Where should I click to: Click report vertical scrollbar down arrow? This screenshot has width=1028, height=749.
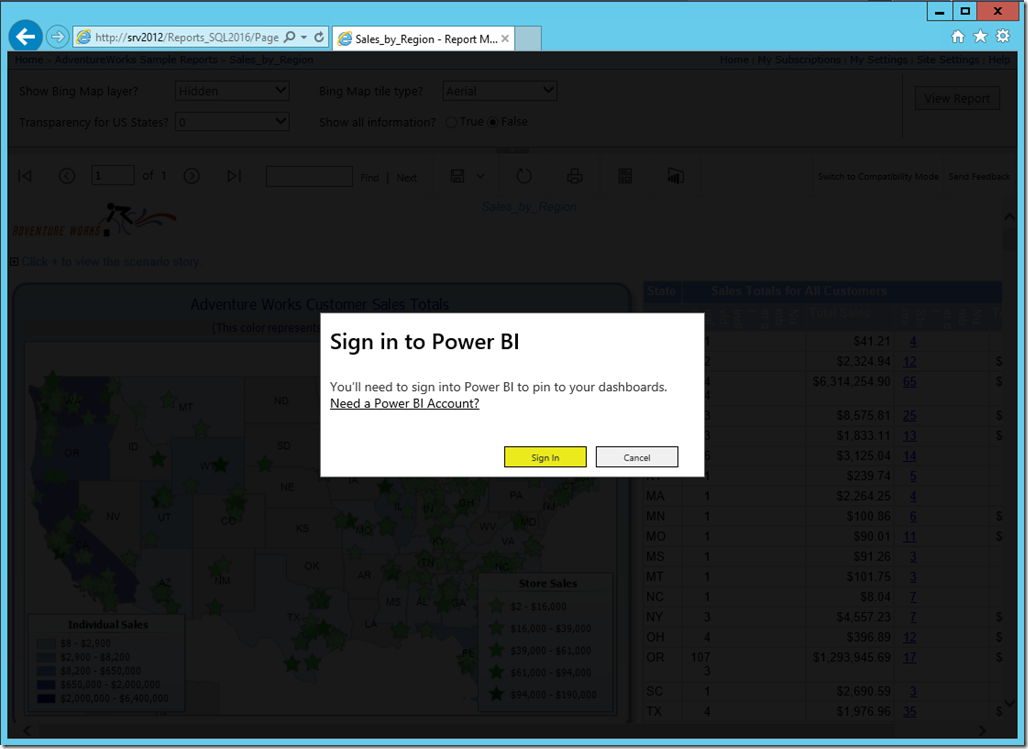tap(1010, 703)
